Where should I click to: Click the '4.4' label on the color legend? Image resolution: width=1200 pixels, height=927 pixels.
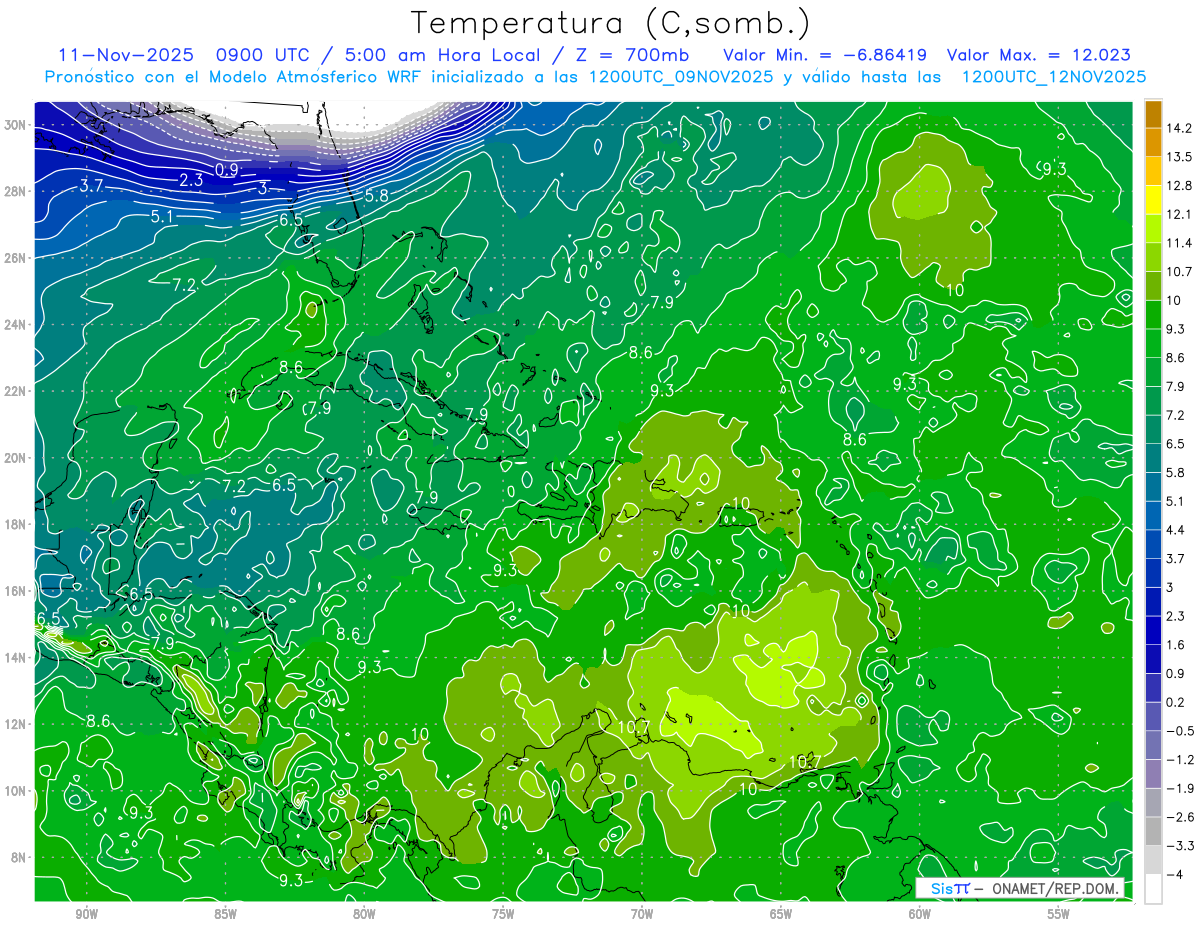tap(1176, 530)
